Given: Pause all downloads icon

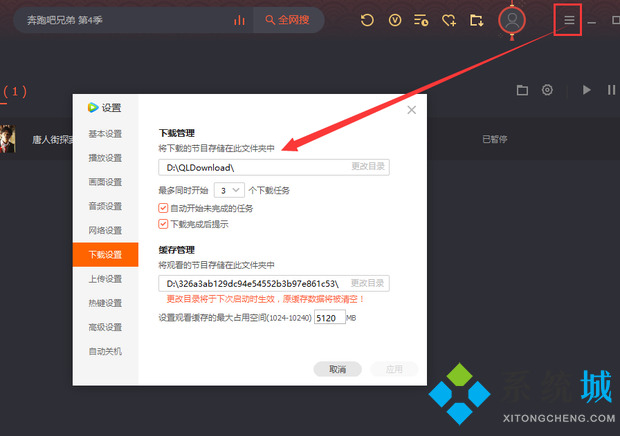Looking at the screenshot, I should [611, 90].
